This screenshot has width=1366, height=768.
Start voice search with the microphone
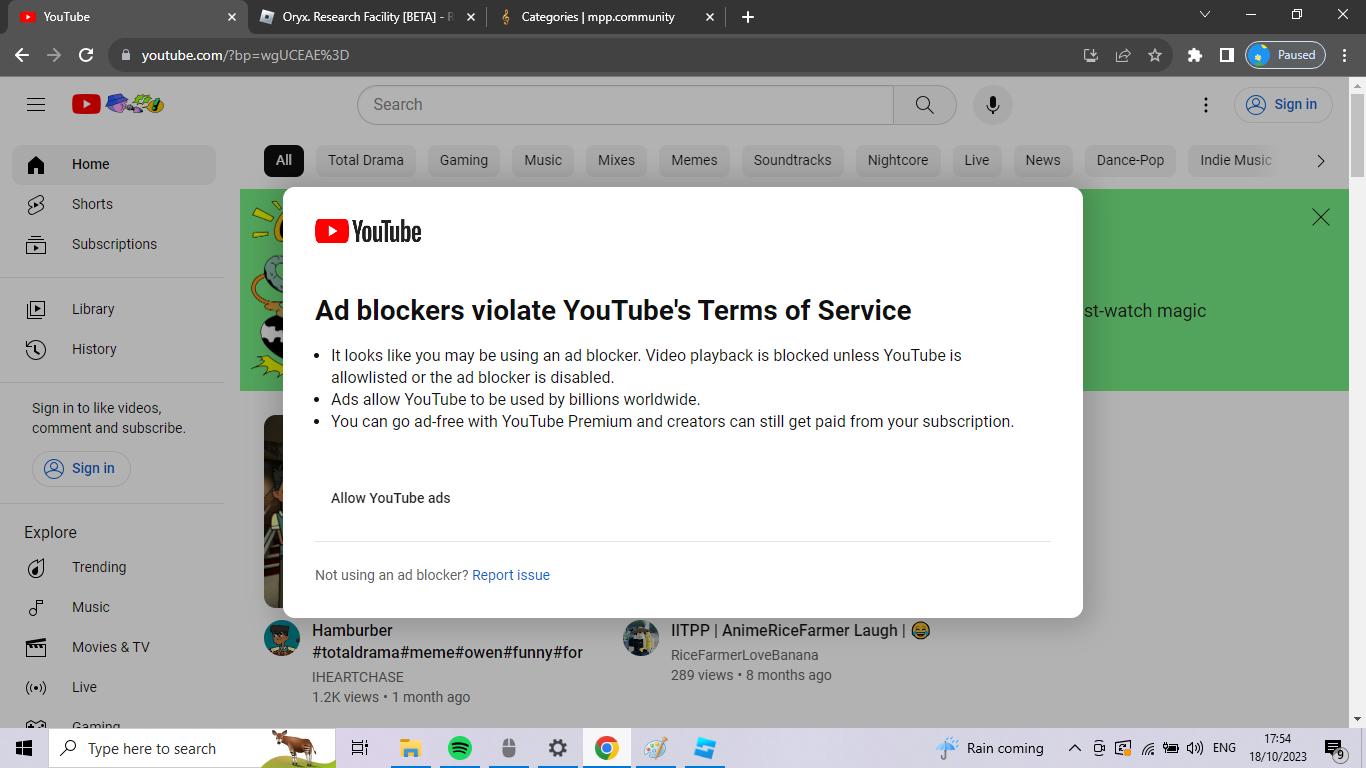(993, 104)
